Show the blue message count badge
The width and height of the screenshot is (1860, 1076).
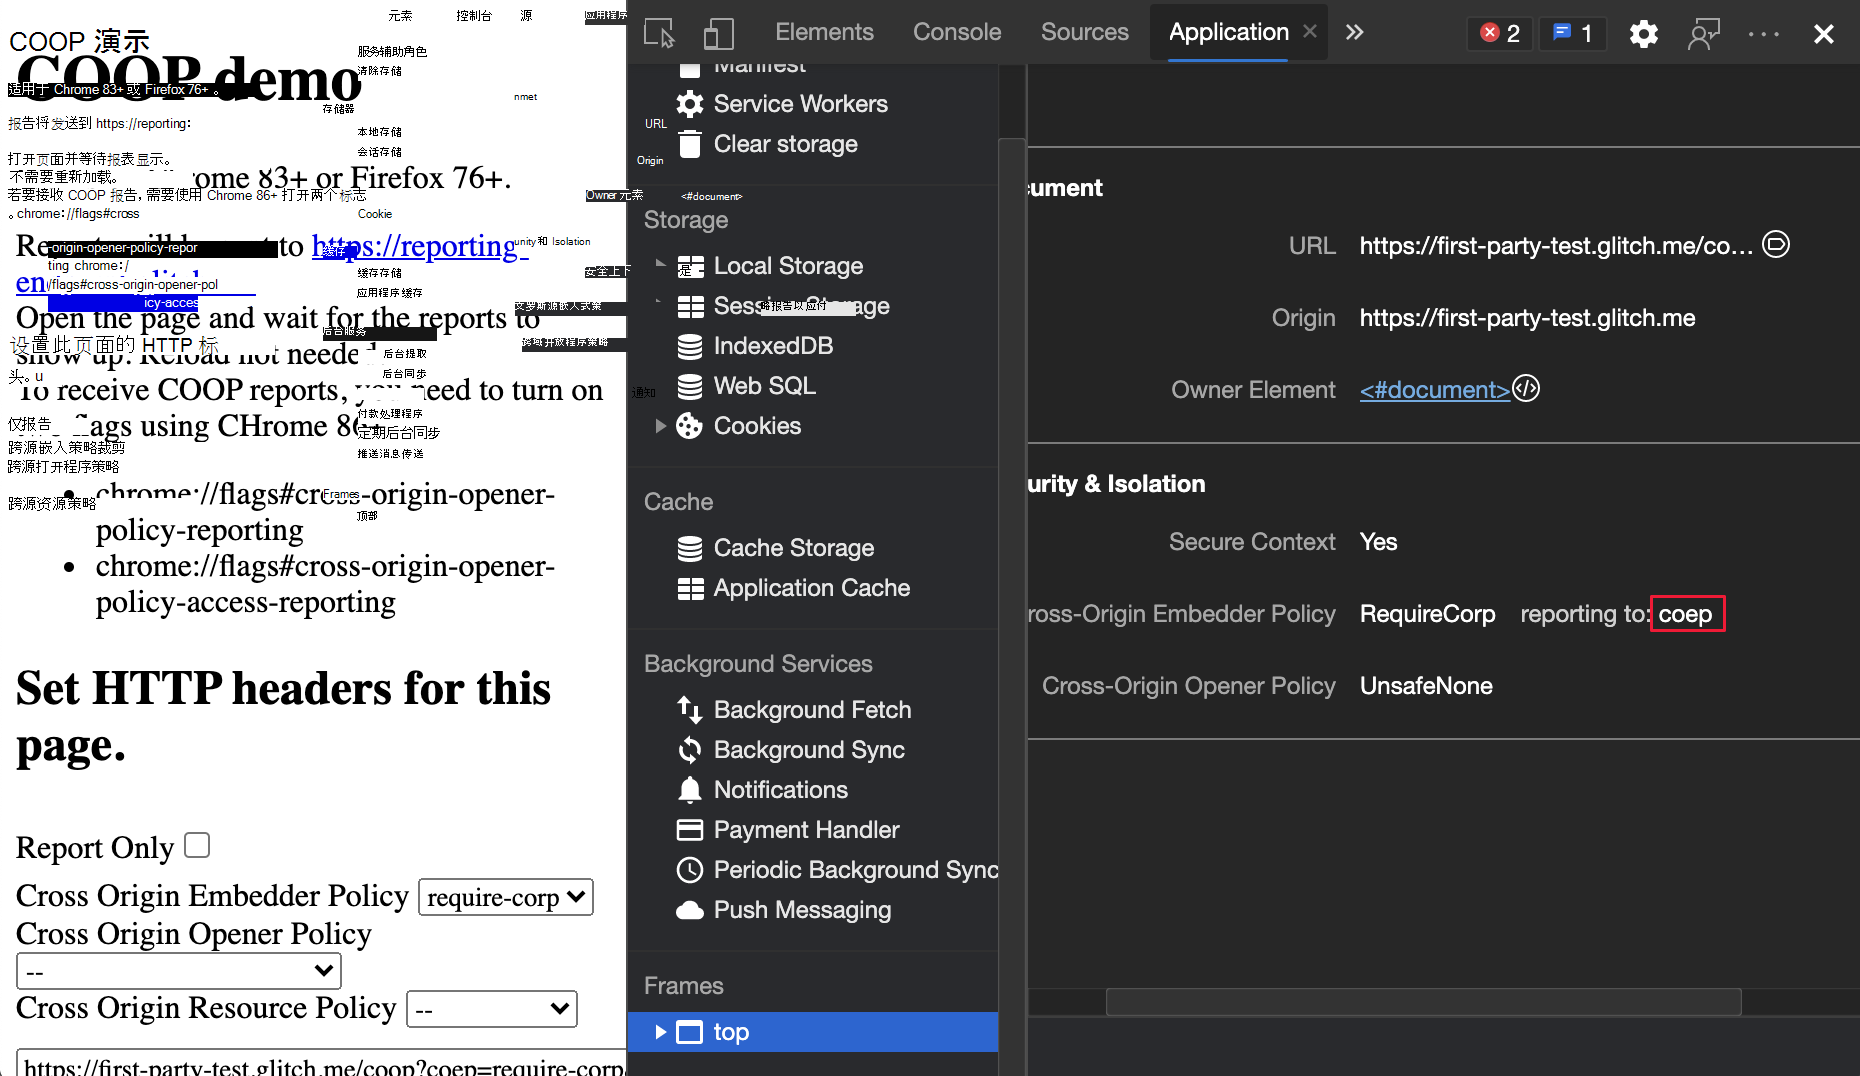click(x=1572, y=33)
